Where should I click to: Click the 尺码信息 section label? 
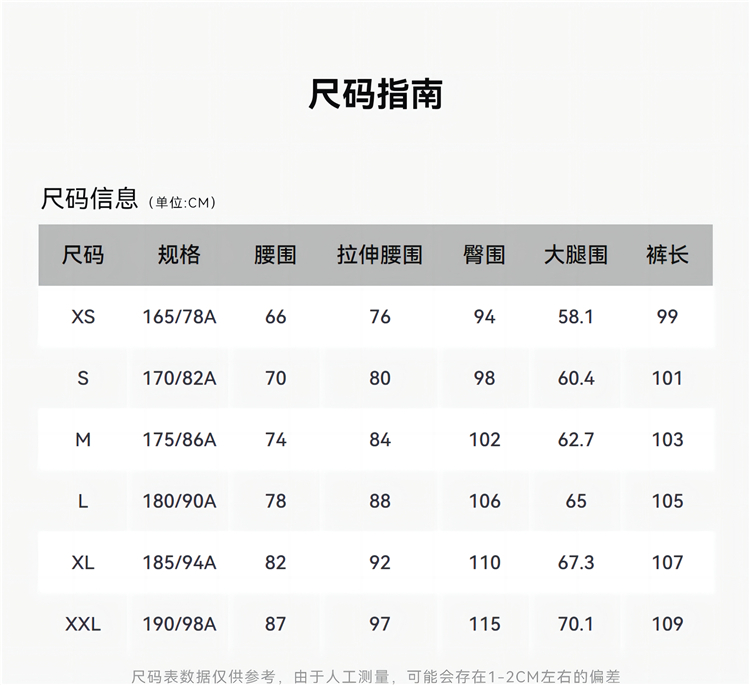pos(89,198)
